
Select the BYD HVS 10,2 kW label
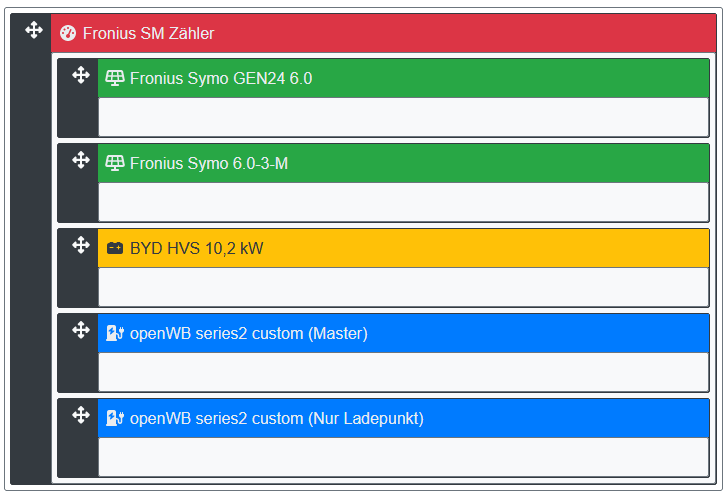[197, 249]
